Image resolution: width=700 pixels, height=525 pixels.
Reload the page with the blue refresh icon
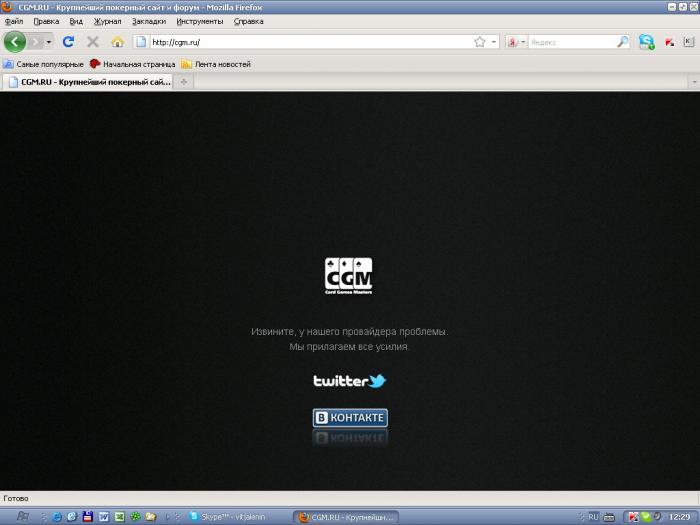(x=68, y=42)
